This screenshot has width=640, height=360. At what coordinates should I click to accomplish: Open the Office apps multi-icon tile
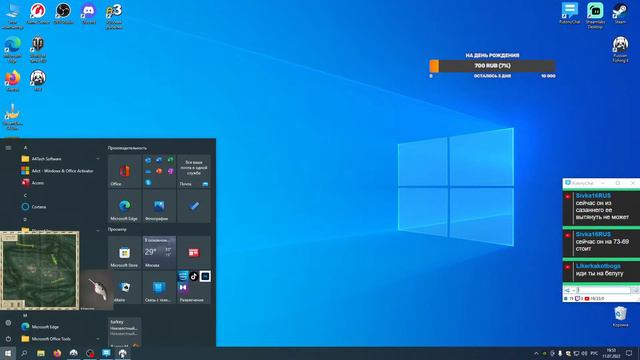pyautogui.click(x=159, y=171)
